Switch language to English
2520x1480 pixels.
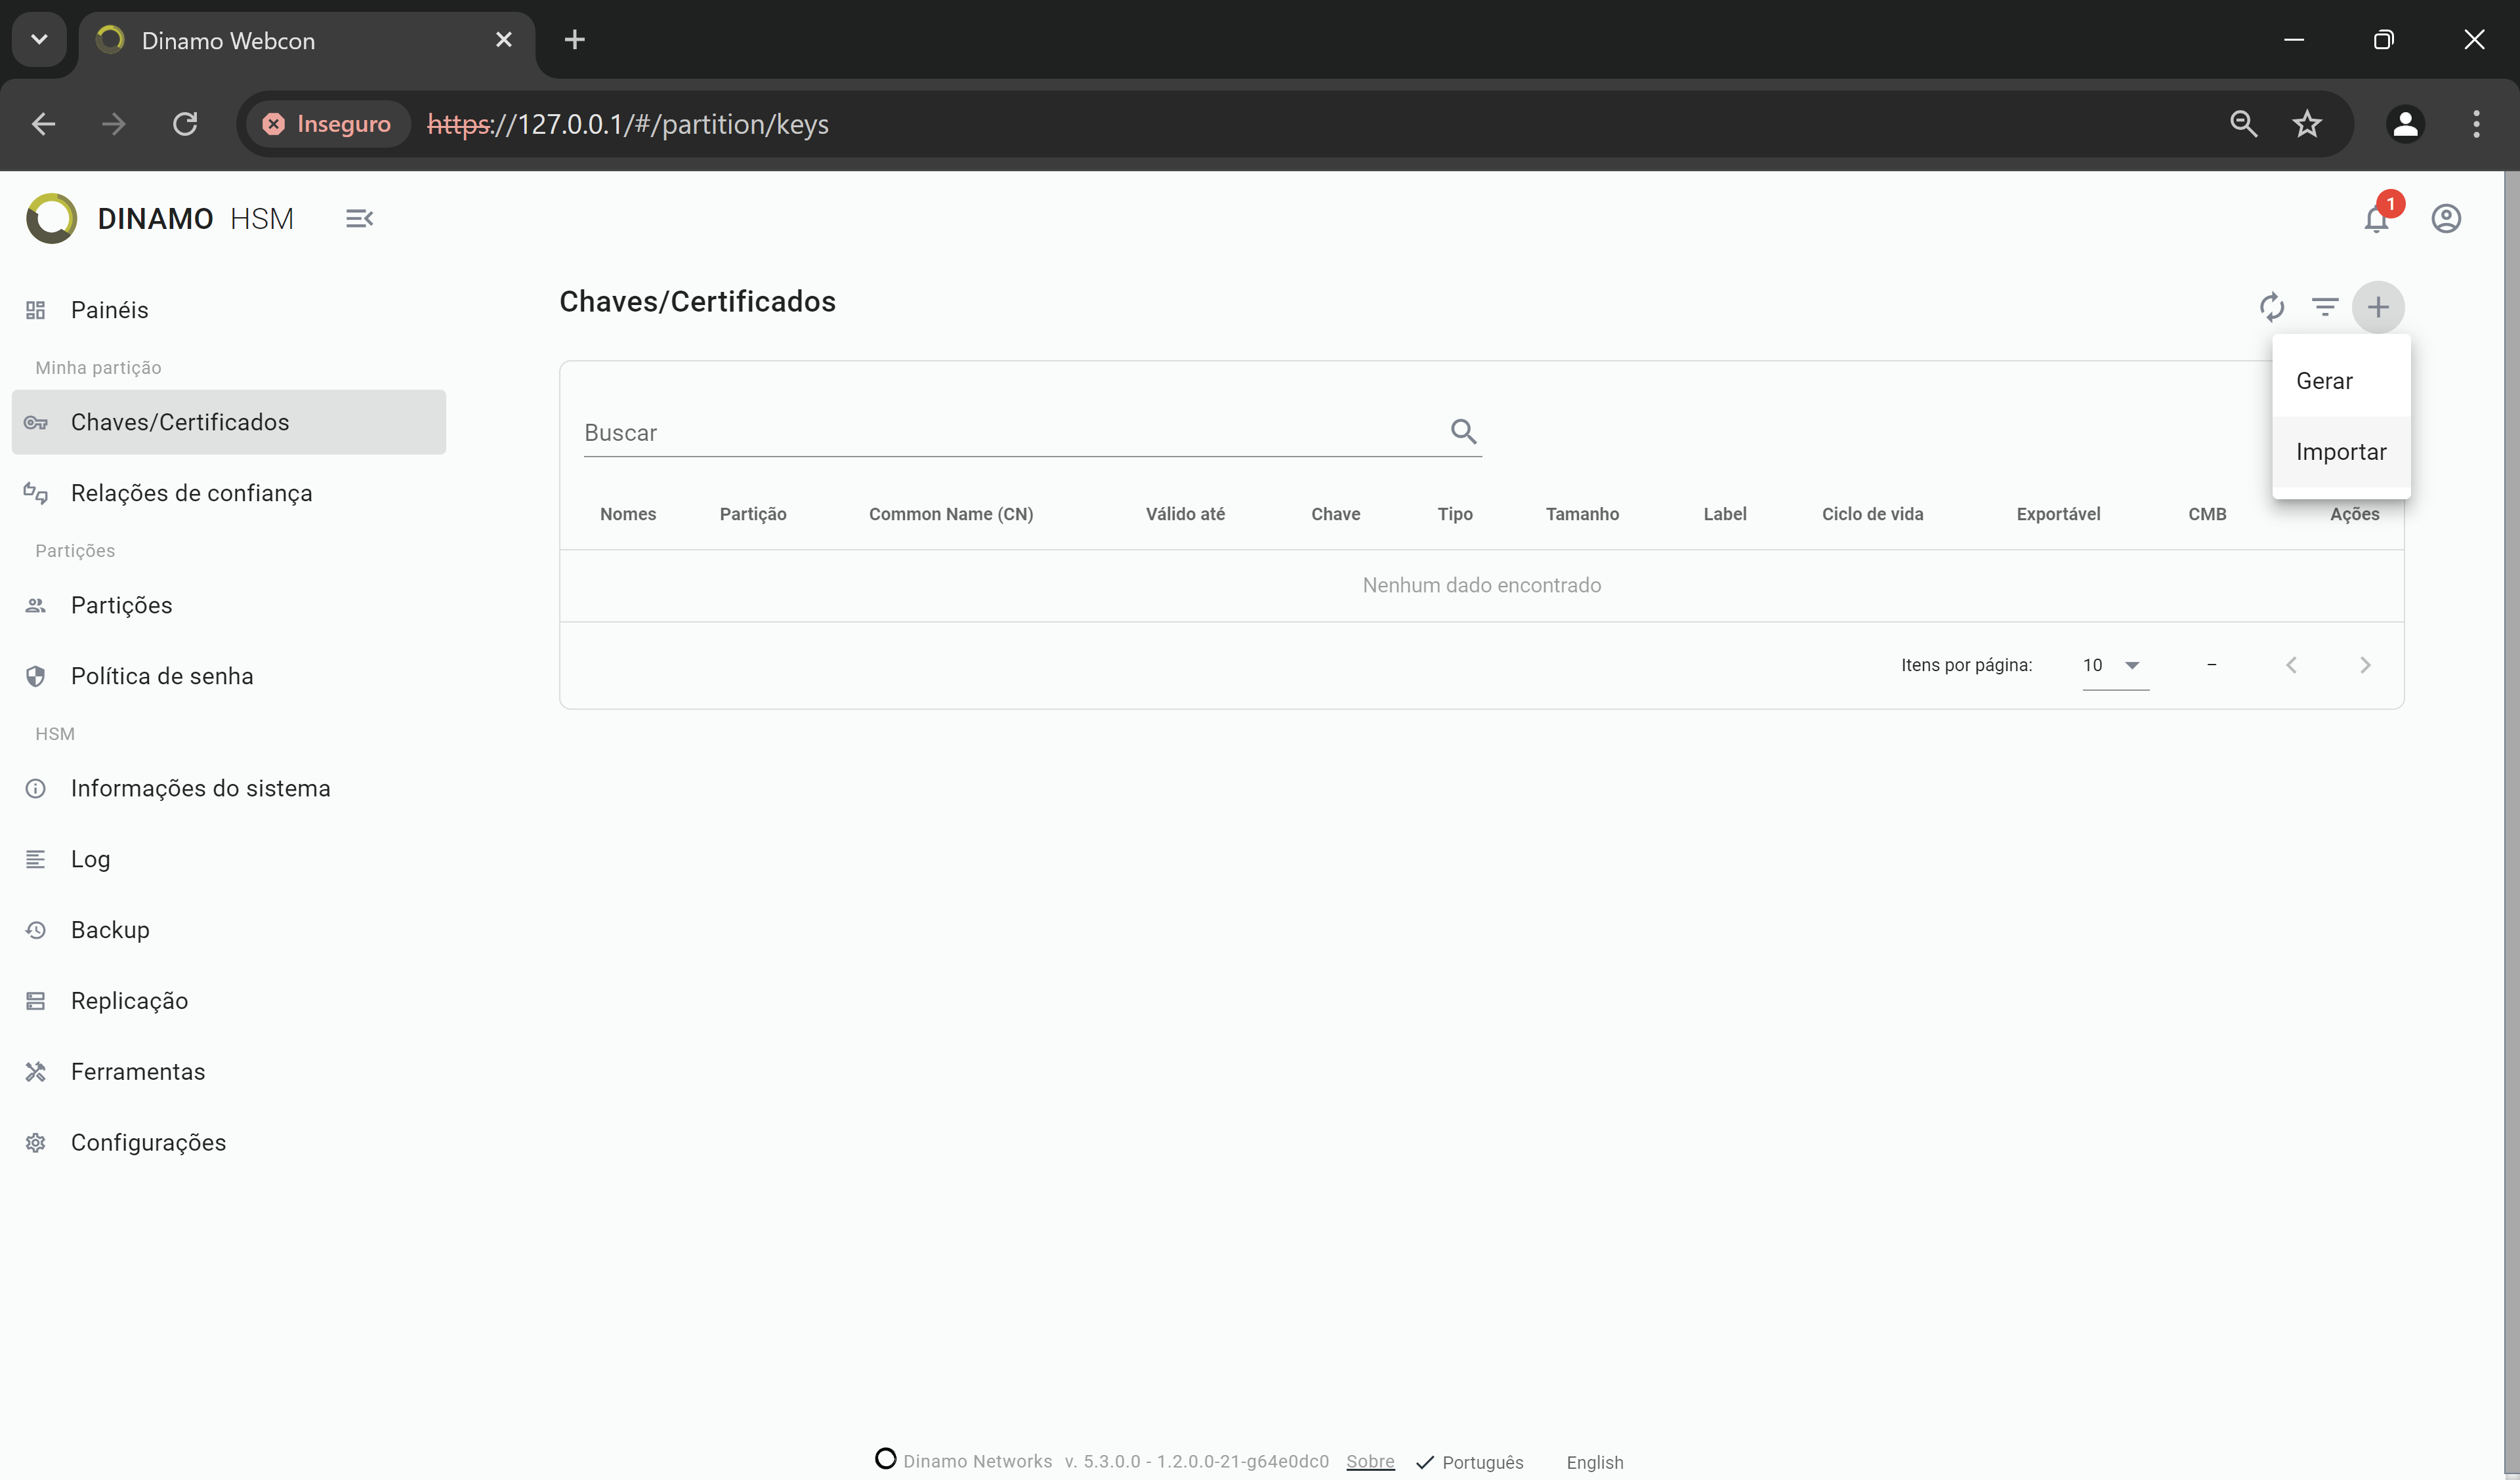coord(1594,1462)
